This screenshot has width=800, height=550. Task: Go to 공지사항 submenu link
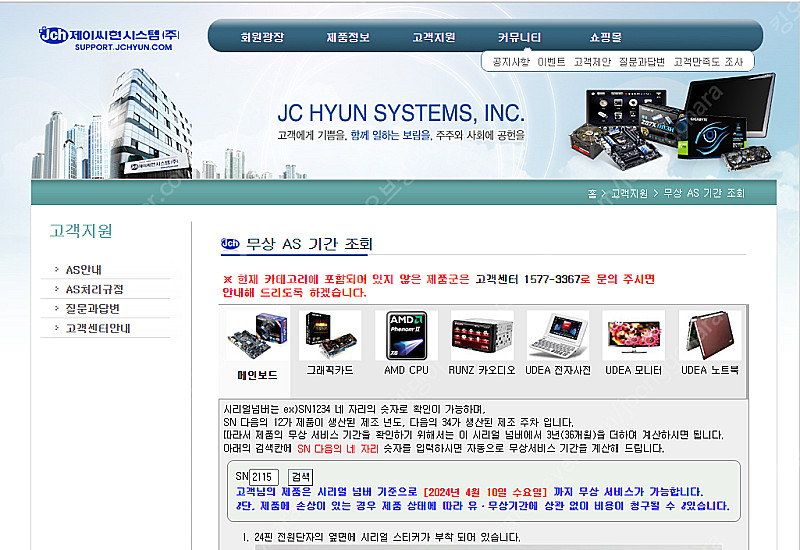[x=511, y=62]
